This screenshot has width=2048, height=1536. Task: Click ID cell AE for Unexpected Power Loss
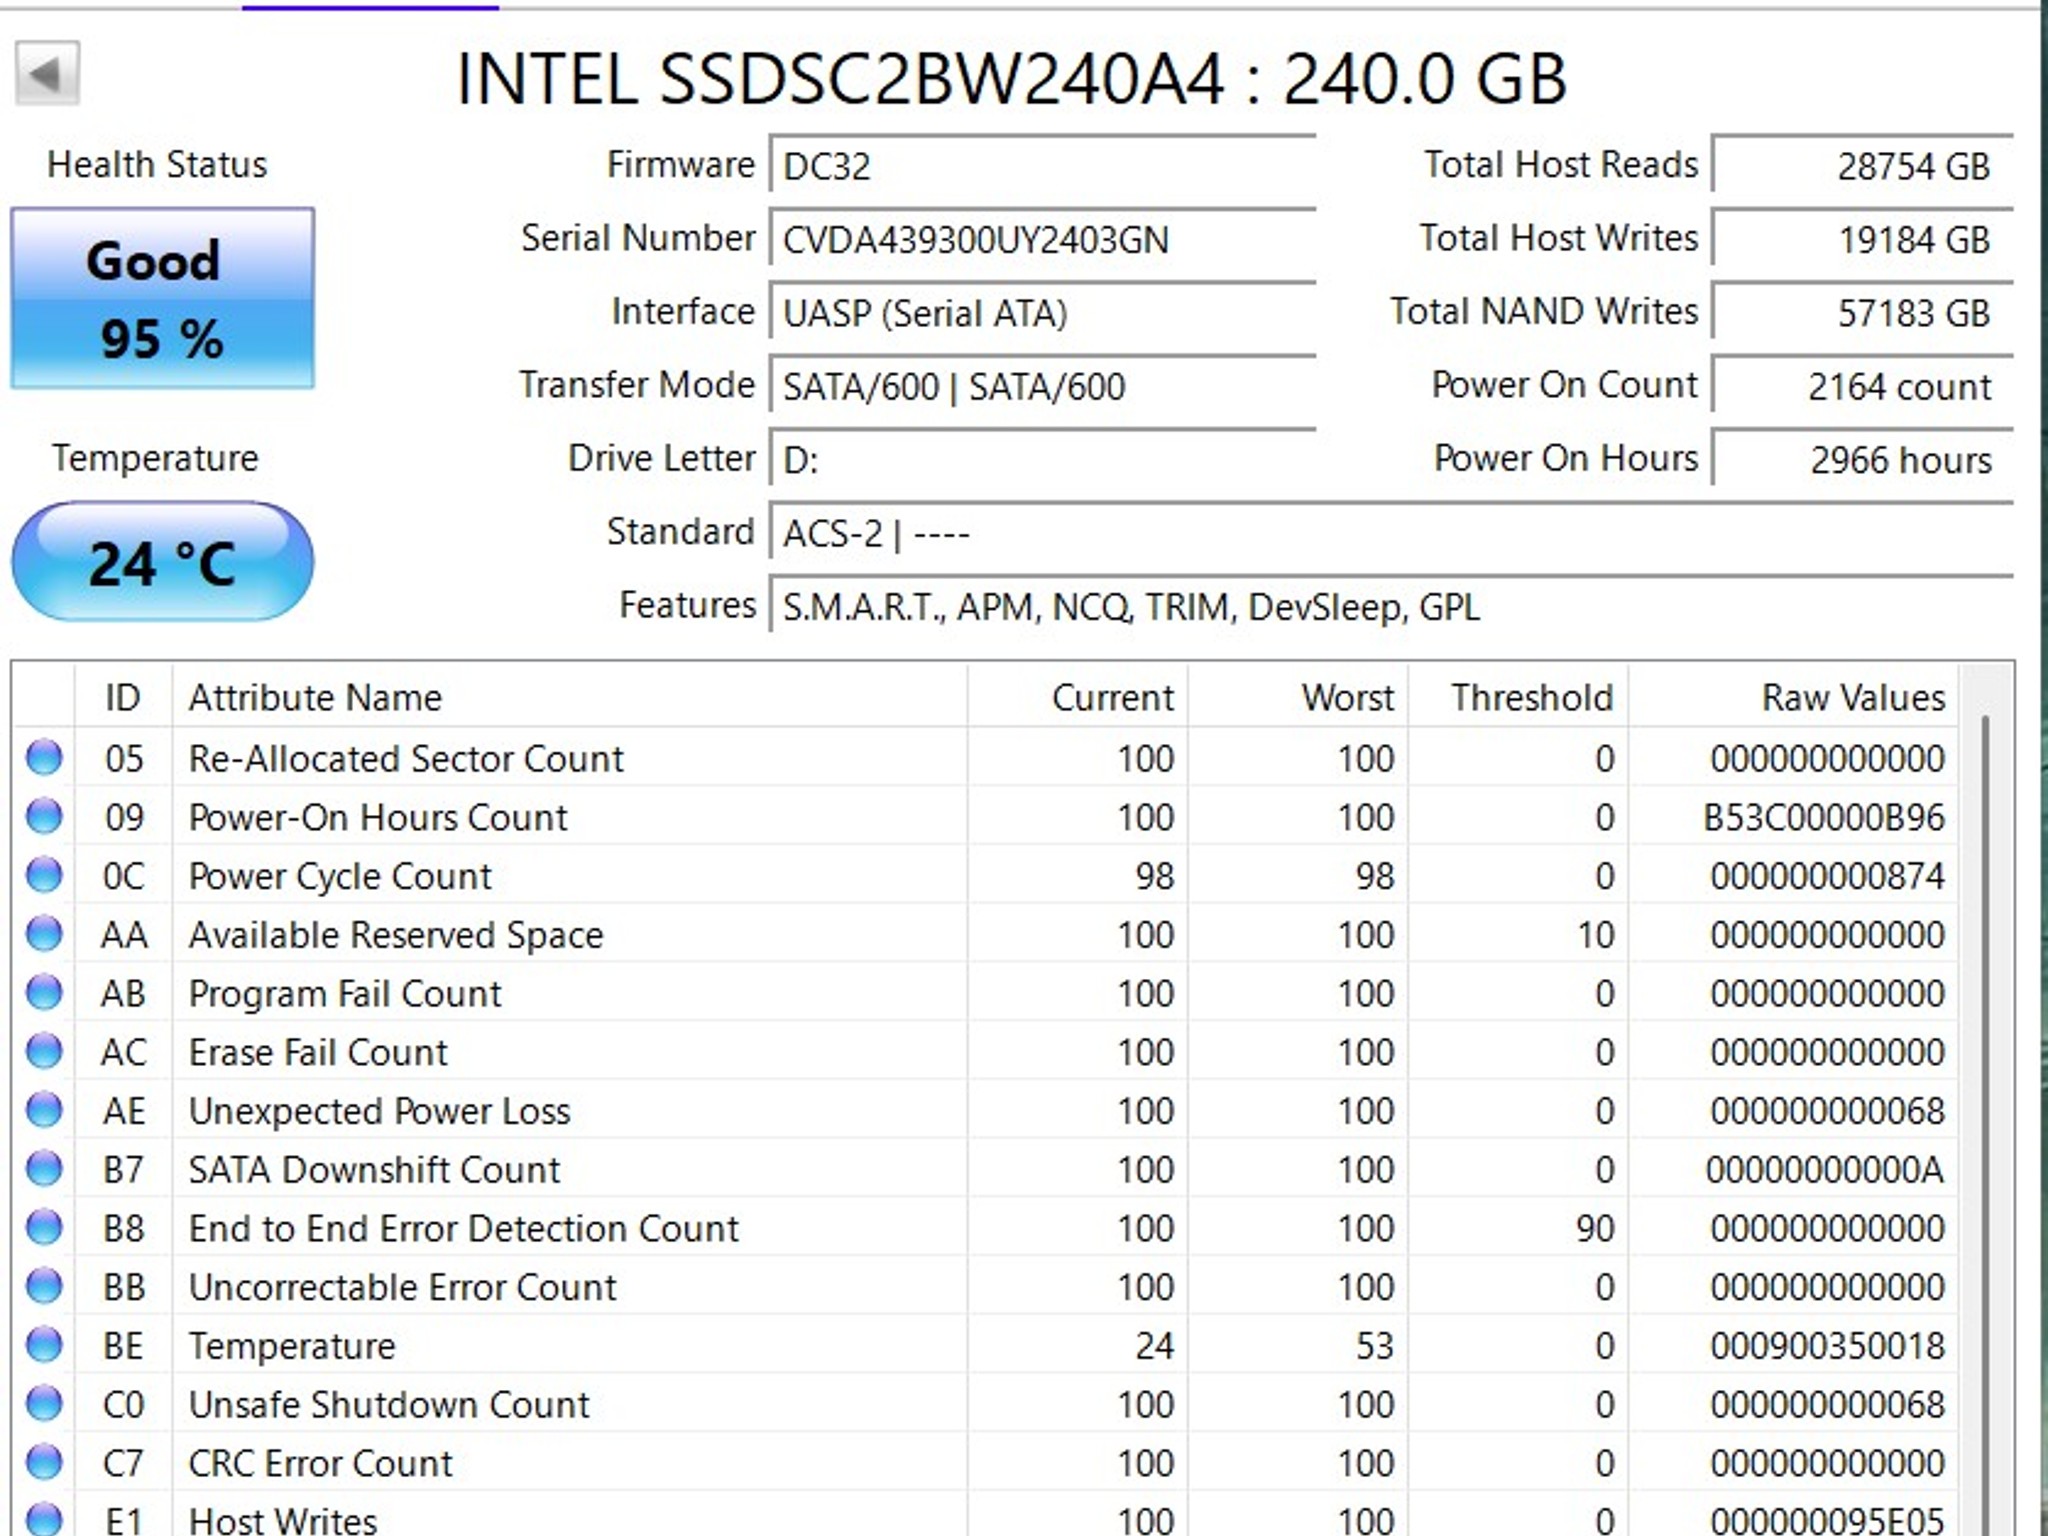124,1110
